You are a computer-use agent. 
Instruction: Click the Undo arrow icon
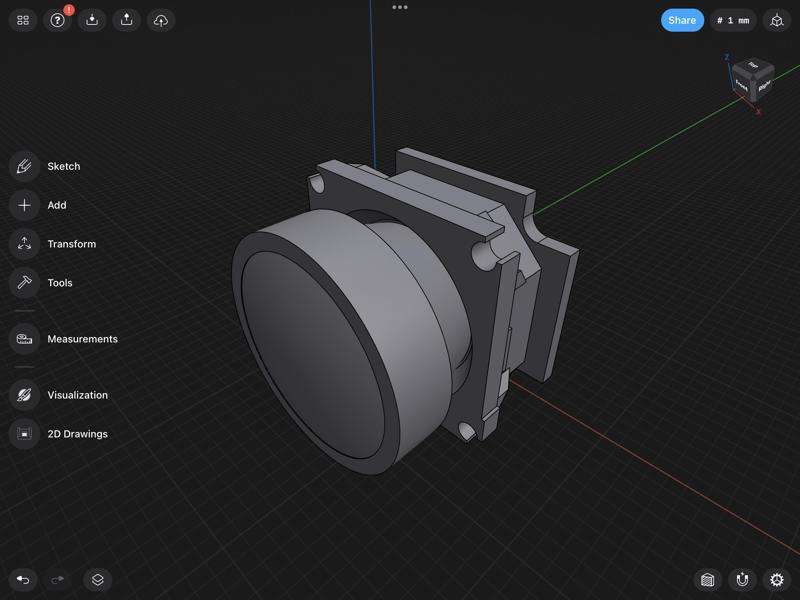23,579
